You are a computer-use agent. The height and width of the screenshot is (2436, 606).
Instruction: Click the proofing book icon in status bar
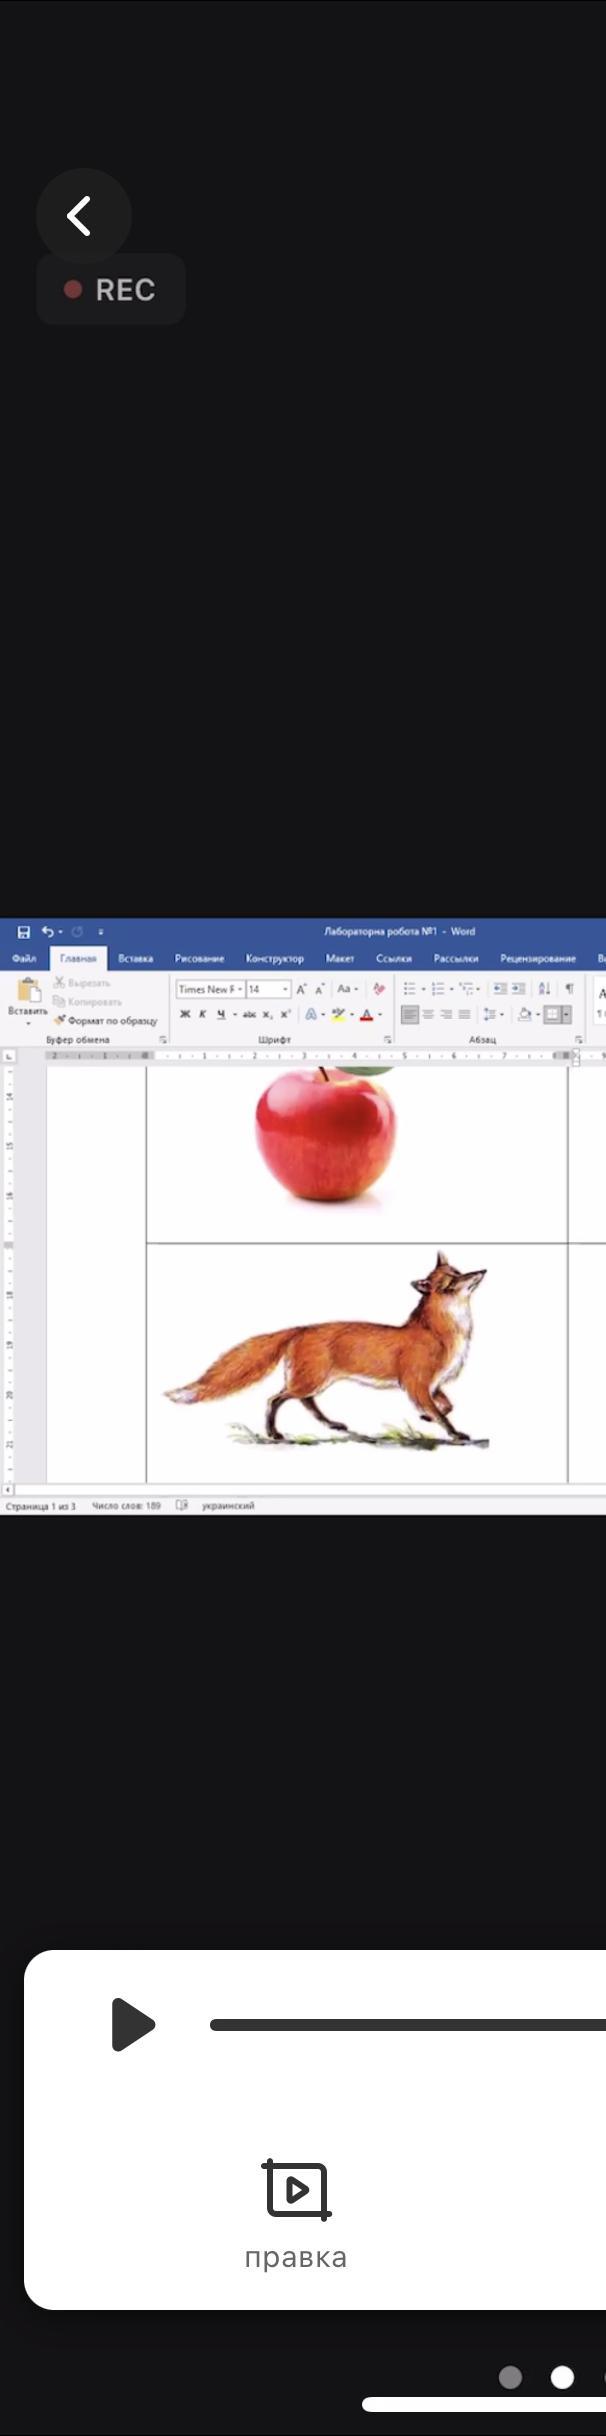click(182, 1505)
